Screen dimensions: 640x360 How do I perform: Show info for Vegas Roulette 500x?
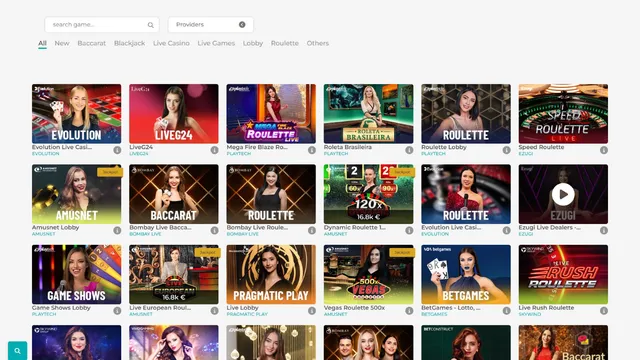[x=409, y=311]
